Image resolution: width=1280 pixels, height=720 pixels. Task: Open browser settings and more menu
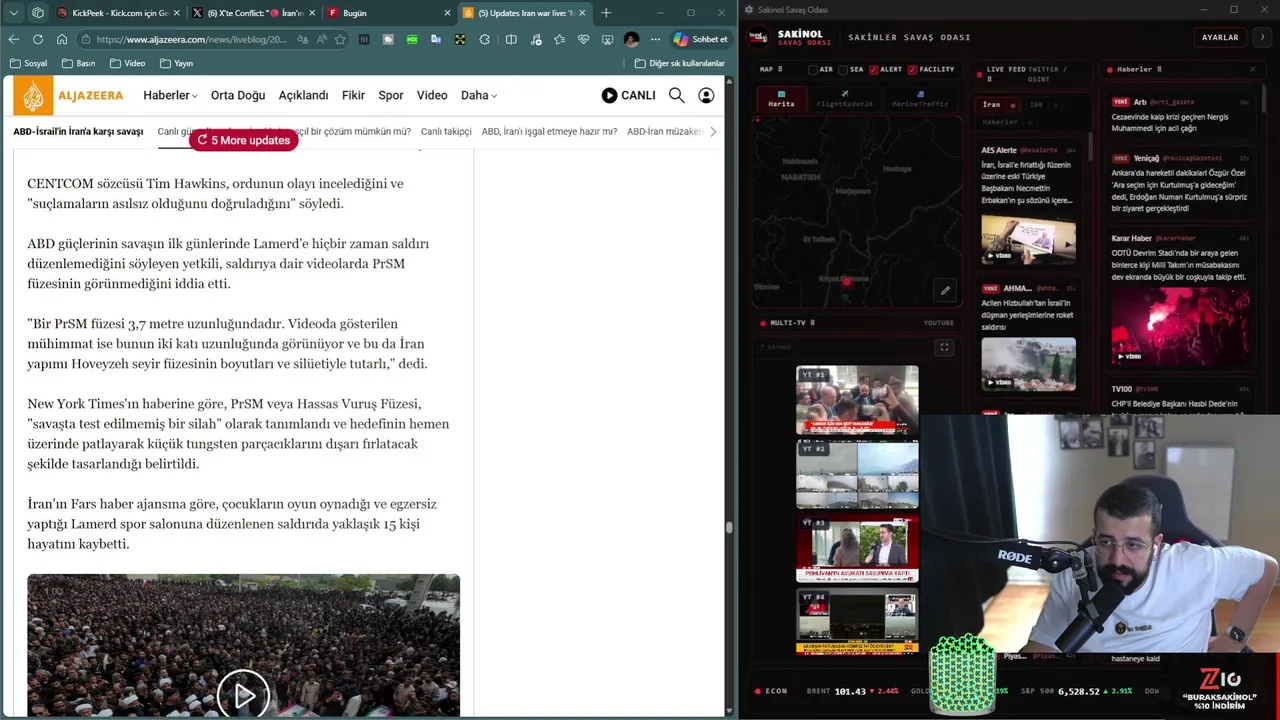pos(655,39)
